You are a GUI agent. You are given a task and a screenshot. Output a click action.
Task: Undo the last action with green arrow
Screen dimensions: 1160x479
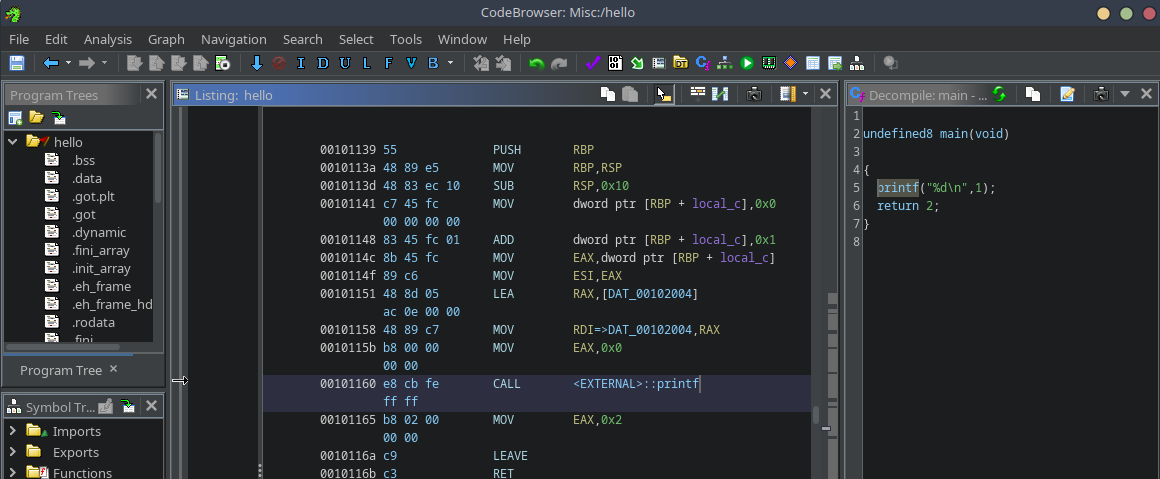point(536,64)
